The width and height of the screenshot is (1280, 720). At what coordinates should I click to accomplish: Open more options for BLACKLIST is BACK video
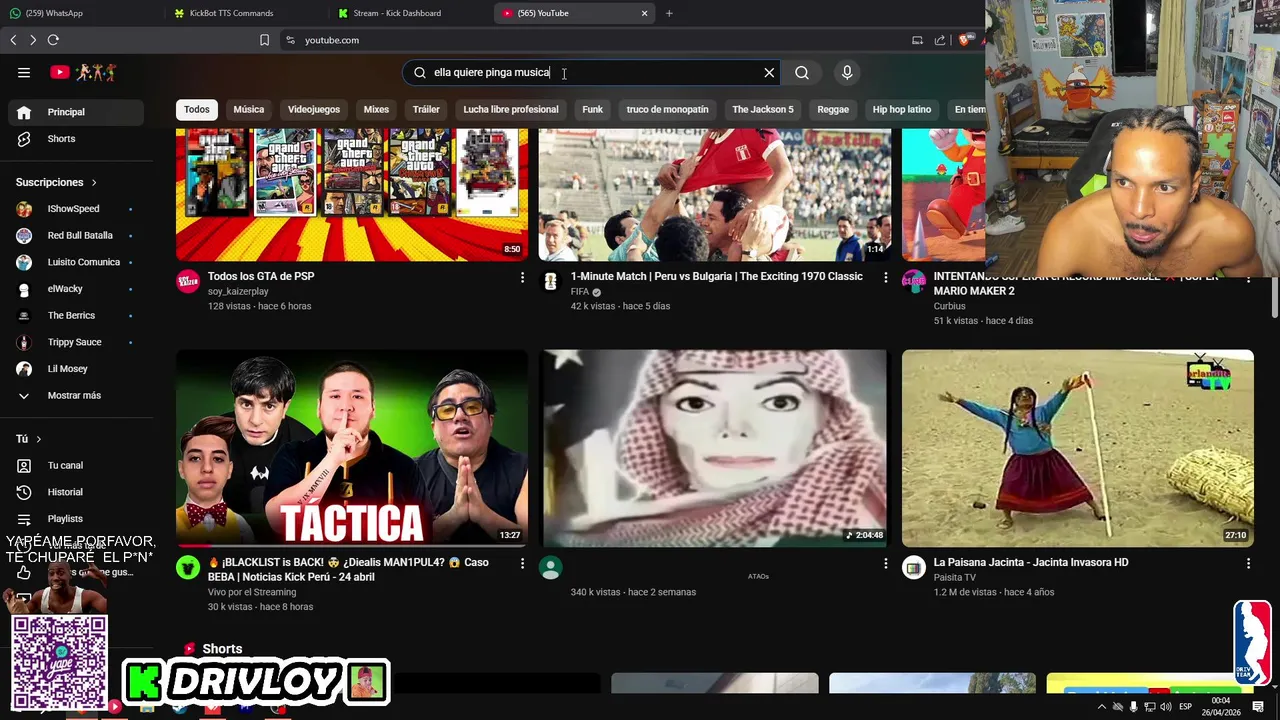[x=522, y=563]
